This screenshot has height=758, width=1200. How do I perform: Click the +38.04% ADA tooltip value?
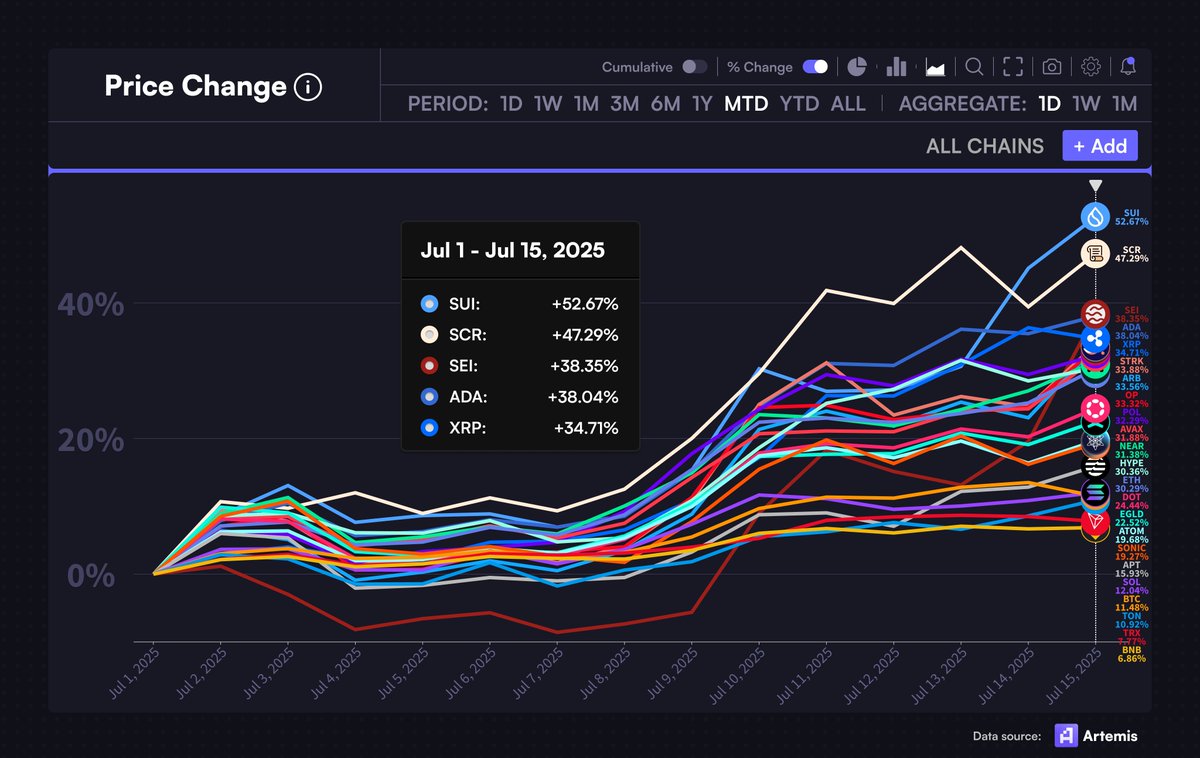click(583, 396)
